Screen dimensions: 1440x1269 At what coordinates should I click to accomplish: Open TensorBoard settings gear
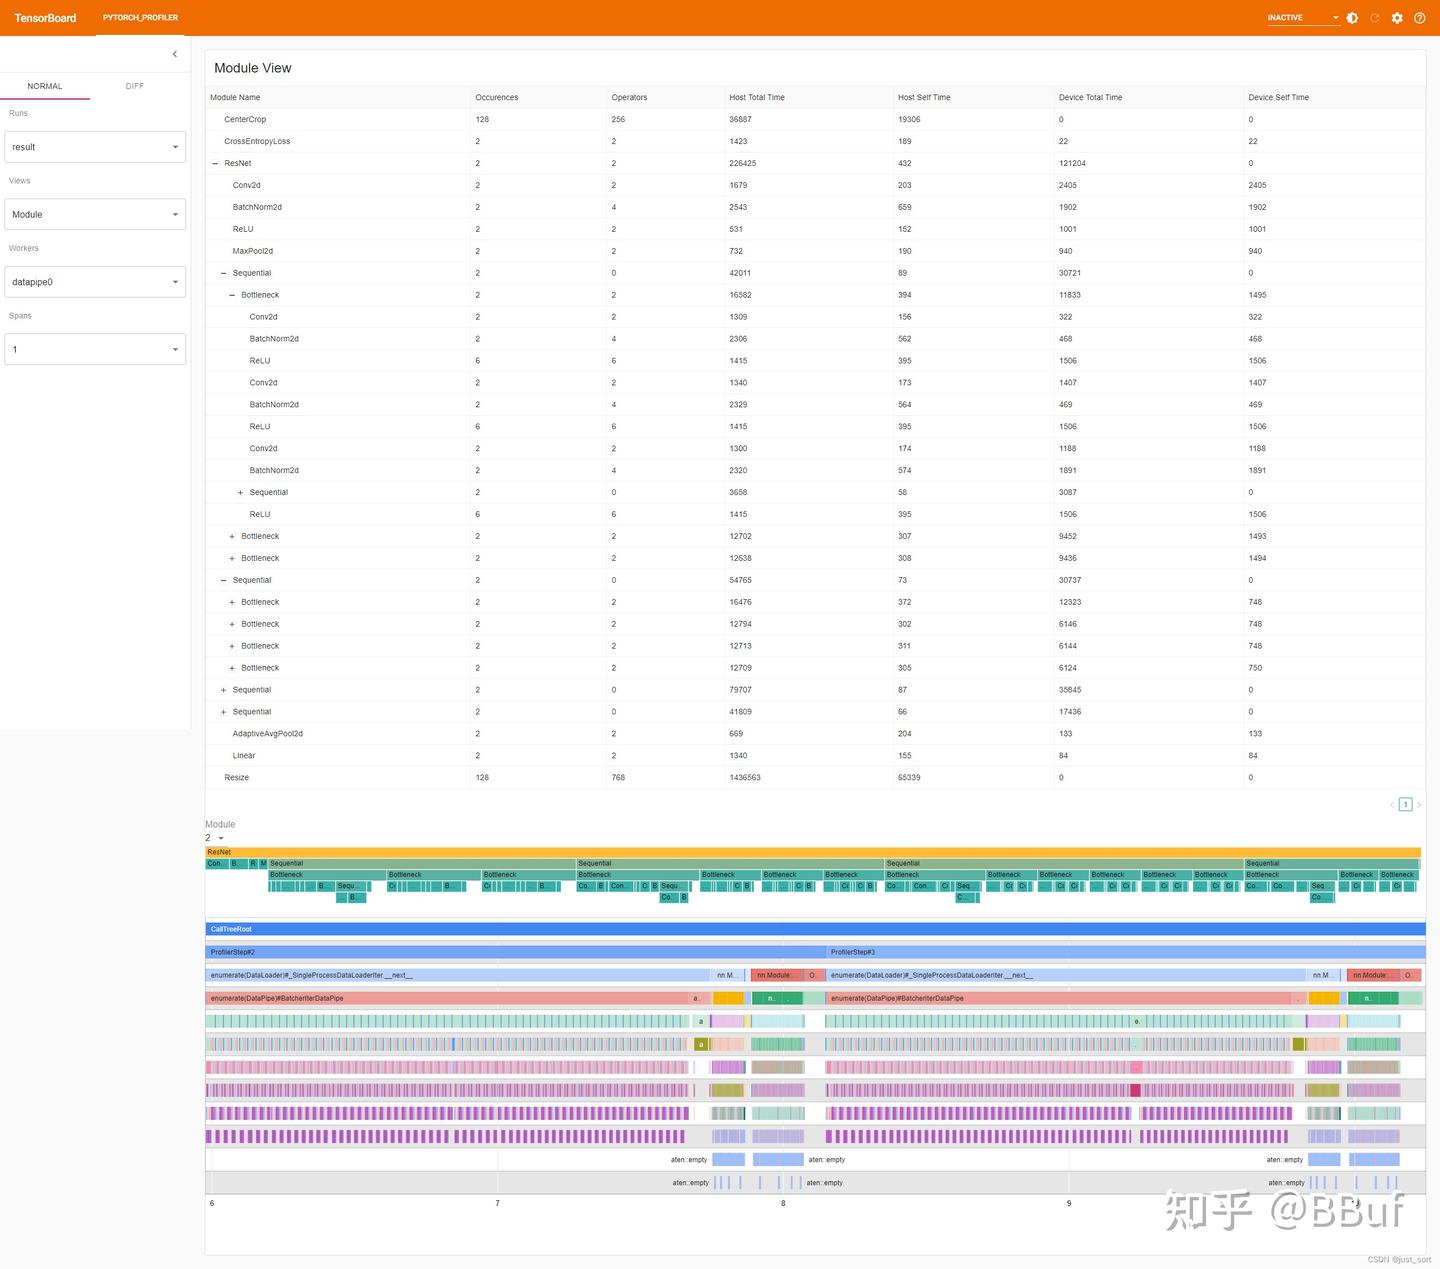tap(1397, 17)
